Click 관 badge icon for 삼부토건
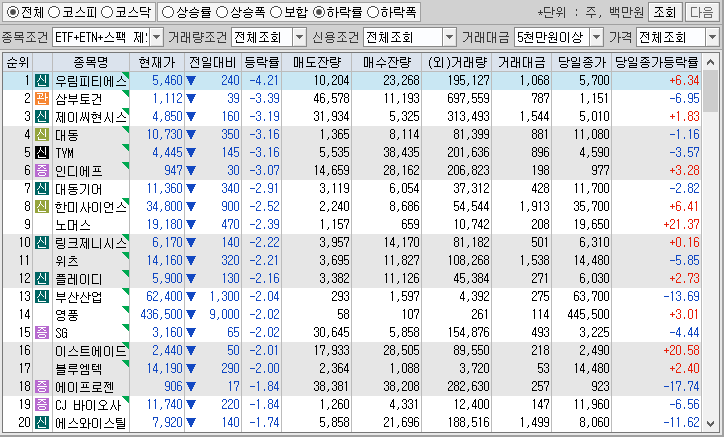 click(42, 98)
